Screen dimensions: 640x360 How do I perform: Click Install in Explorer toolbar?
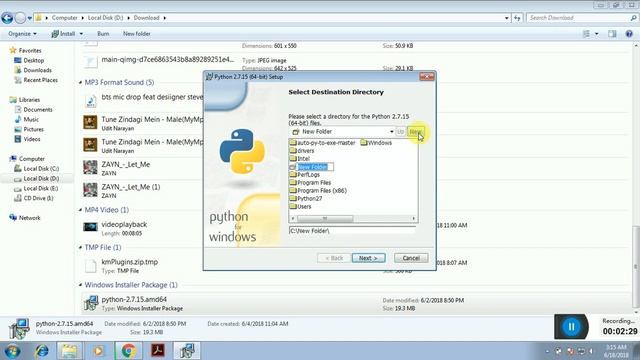point(63,34)
